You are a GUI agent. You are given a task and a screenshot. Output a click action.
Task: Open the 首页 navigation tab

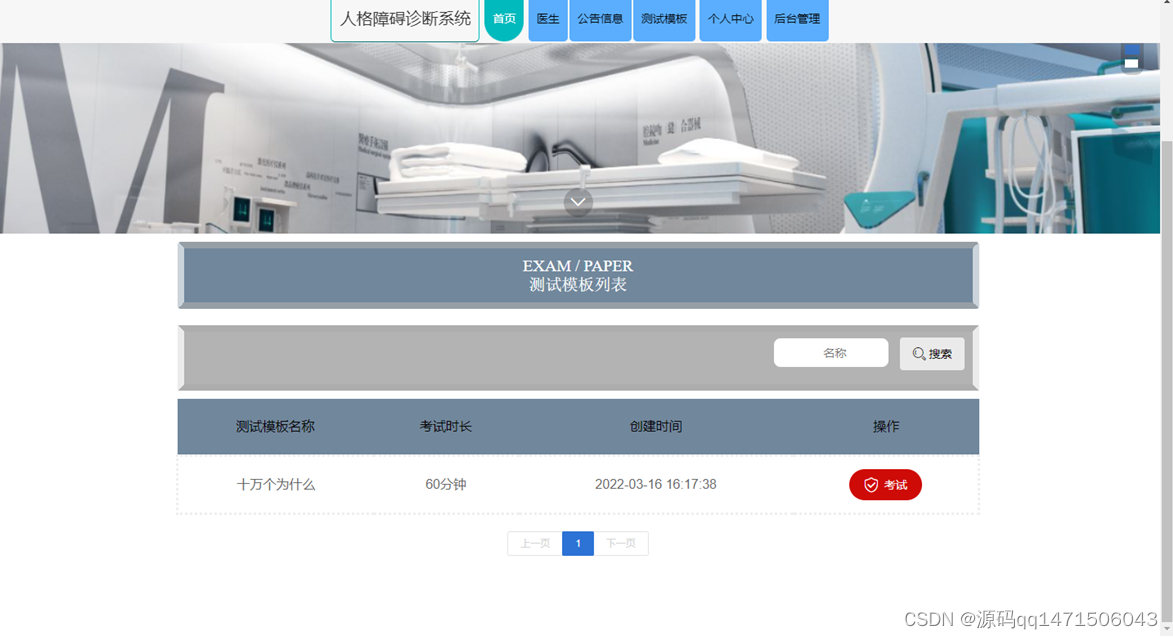pyautogui.click(x=503, y=19)
